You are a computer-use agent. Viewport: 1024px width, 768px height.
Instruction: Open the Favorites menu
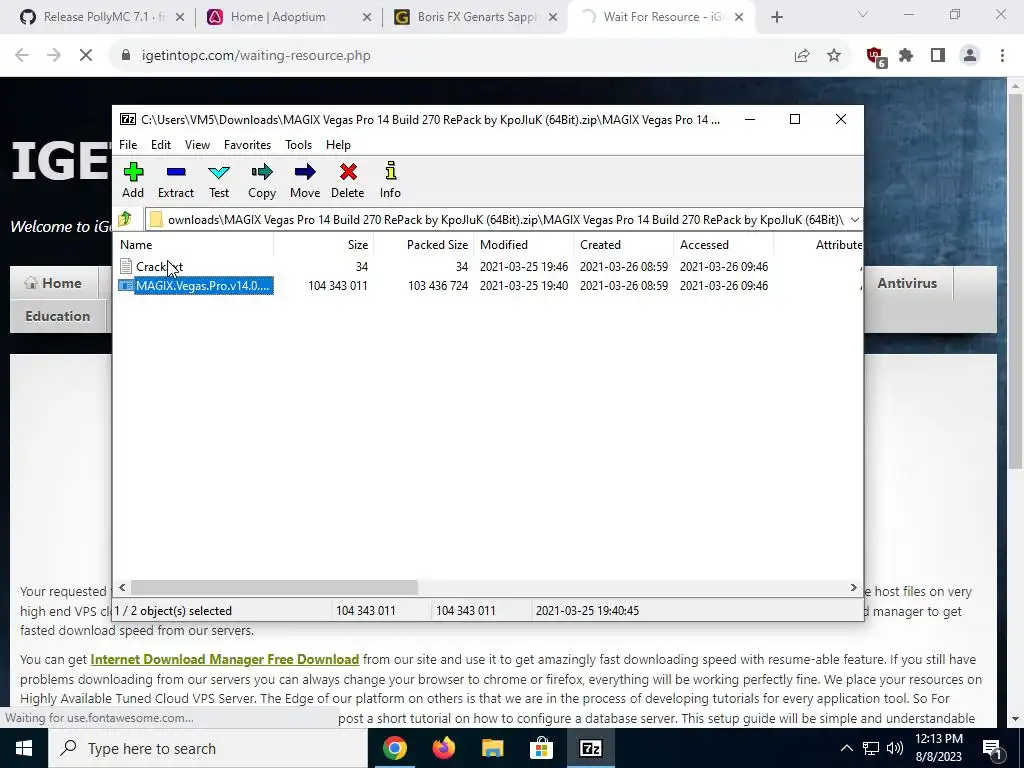coord(248,145)
